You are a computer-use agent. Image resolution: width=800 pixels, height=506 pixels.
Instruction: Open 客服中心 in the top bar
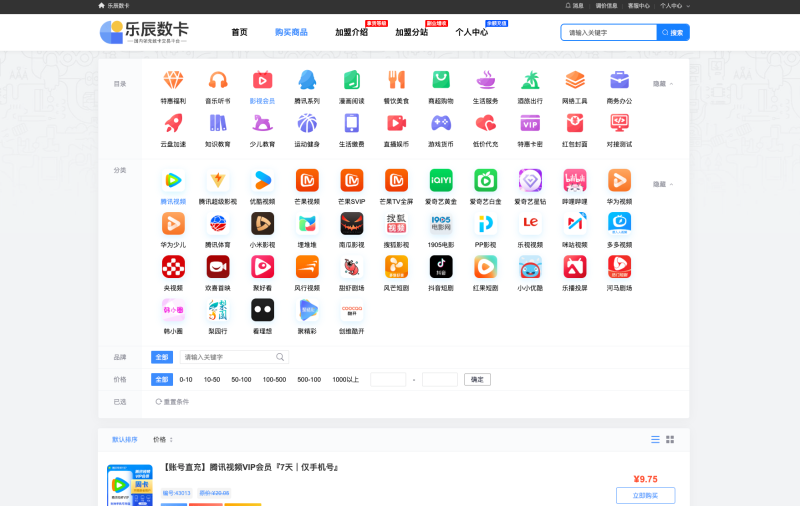(x=639, y=6)
